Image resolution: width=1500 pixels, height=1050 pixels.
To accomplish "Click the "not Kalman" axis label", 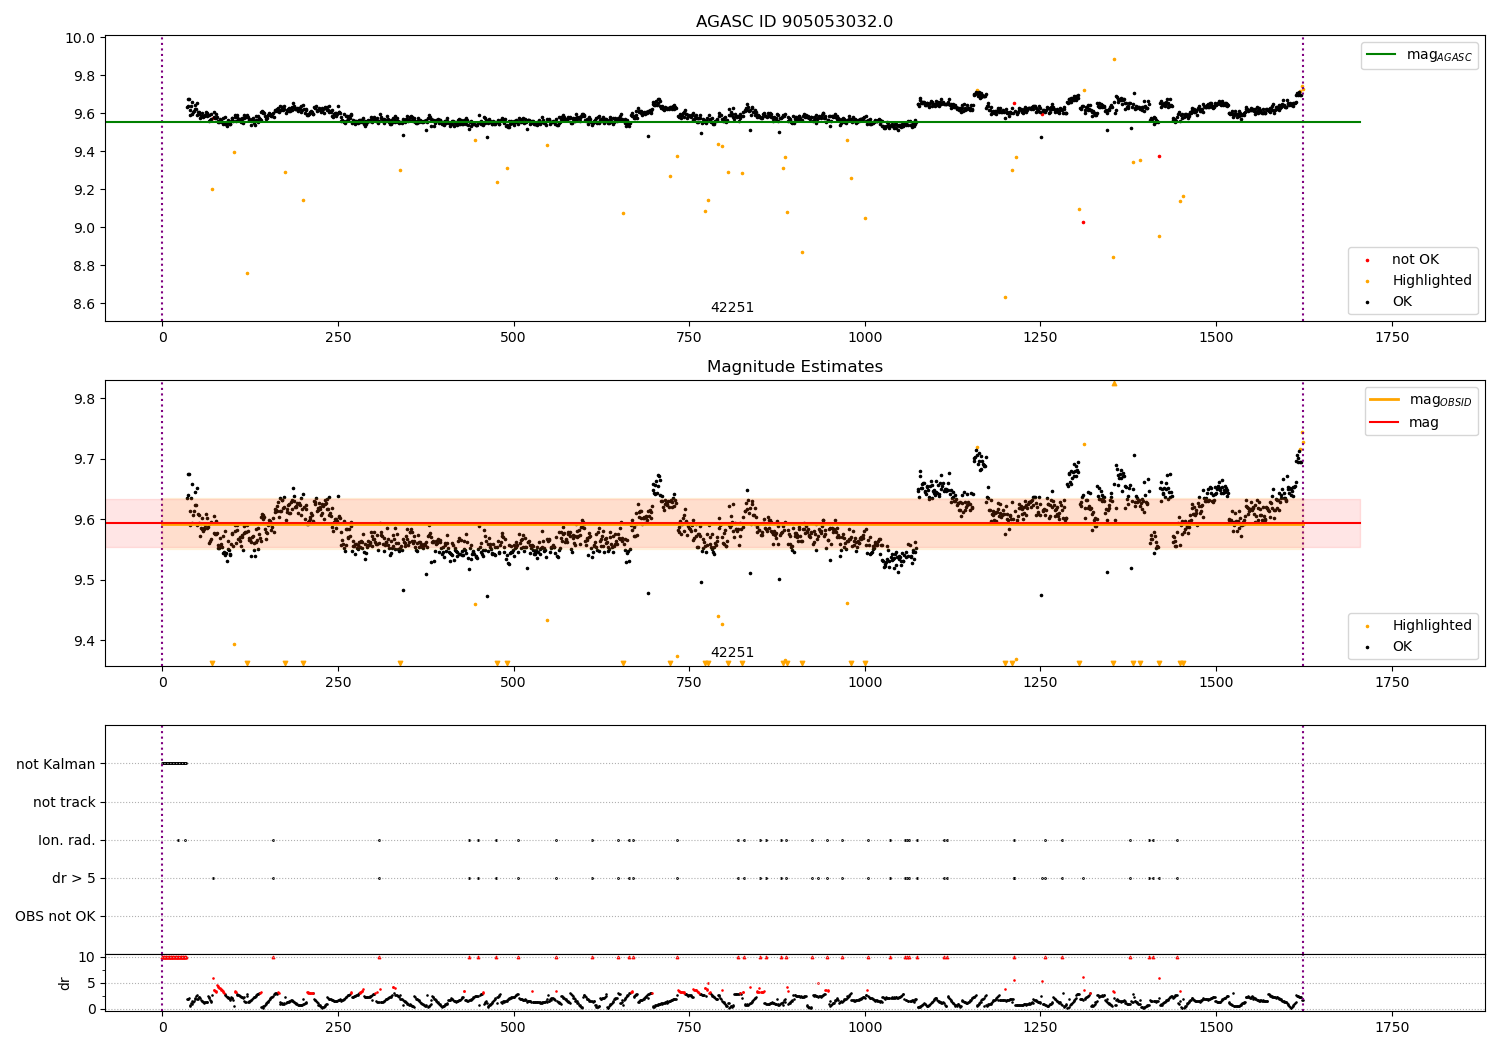I will tap(56, 764).
